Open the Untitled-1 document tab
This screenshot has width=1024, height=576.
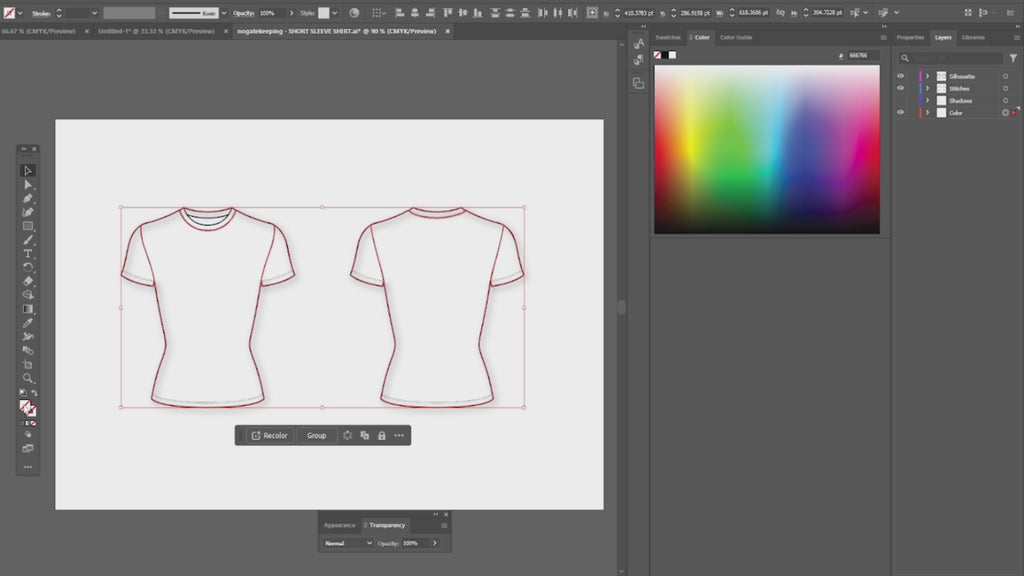pos(150,31)
